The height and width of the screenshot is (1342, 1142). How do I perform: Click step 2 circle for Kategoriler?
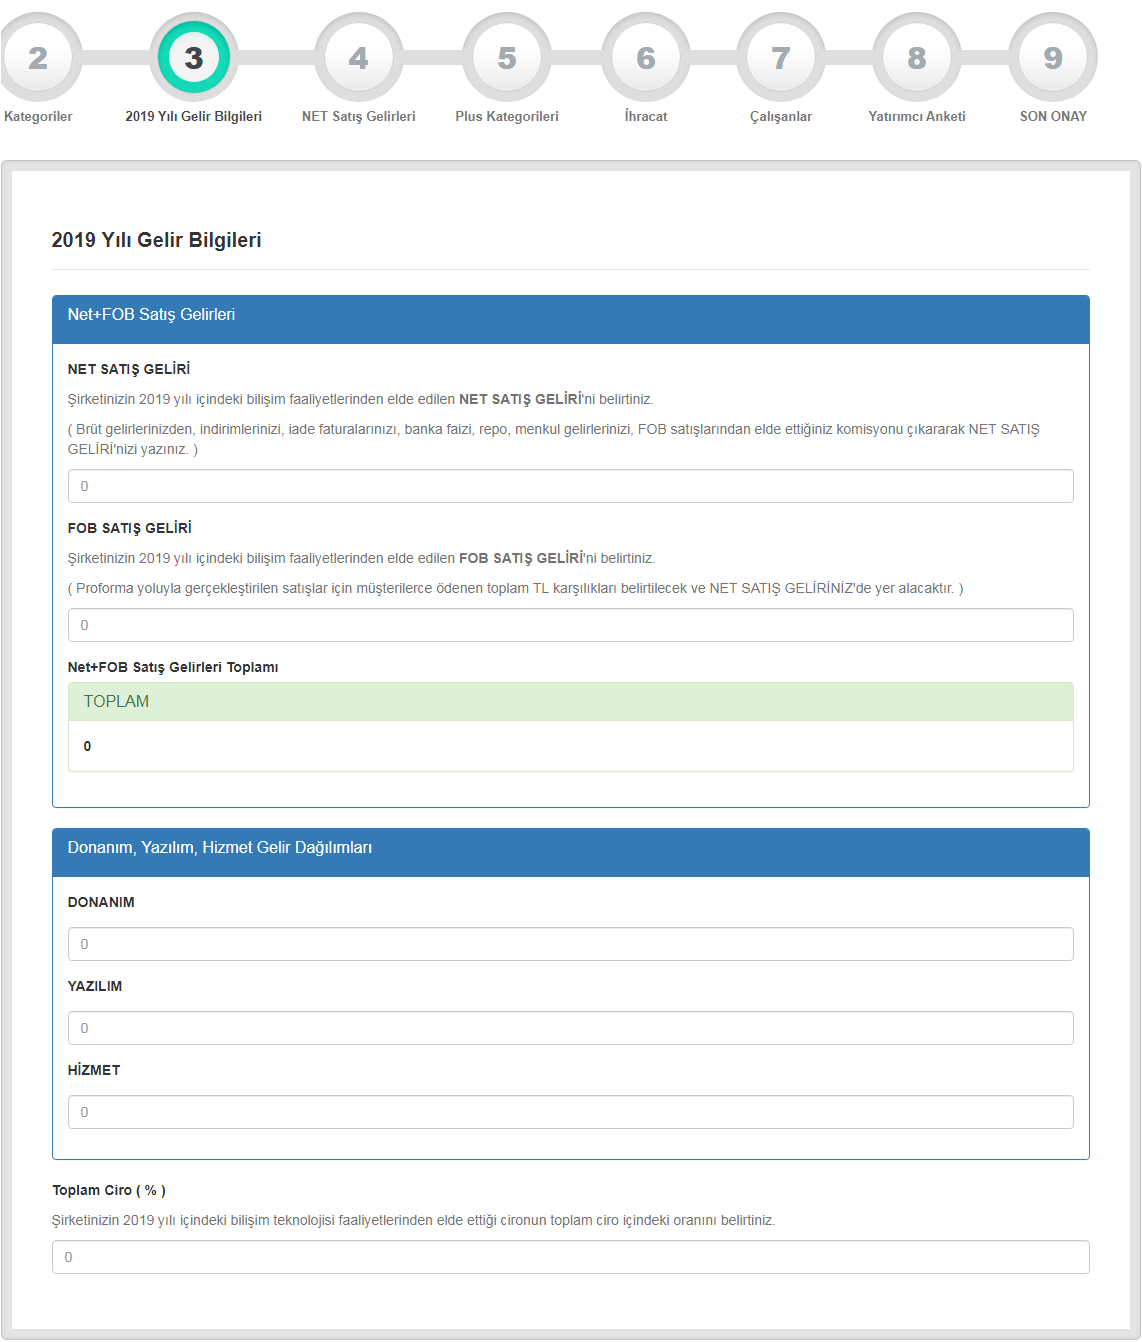pos(38,58)
